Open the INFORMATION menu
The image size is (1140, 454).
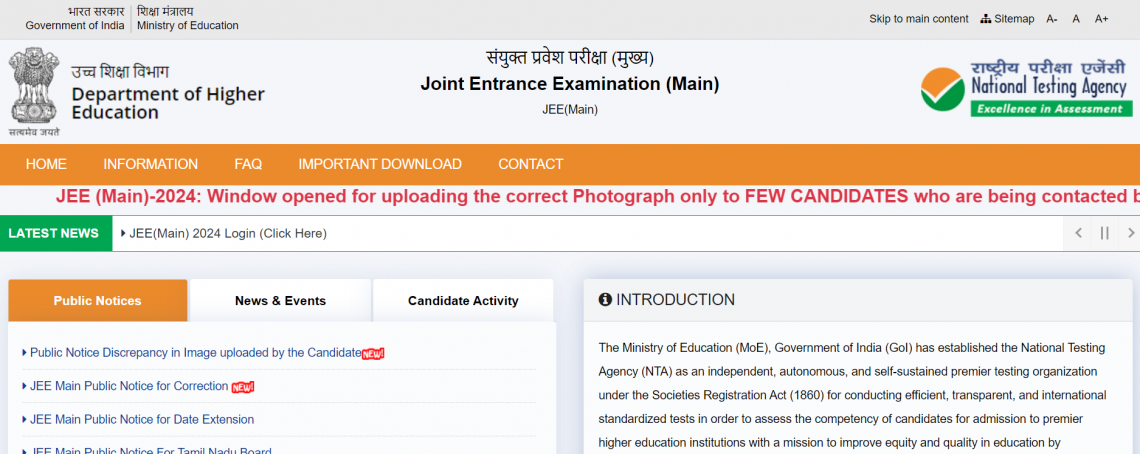150,164
